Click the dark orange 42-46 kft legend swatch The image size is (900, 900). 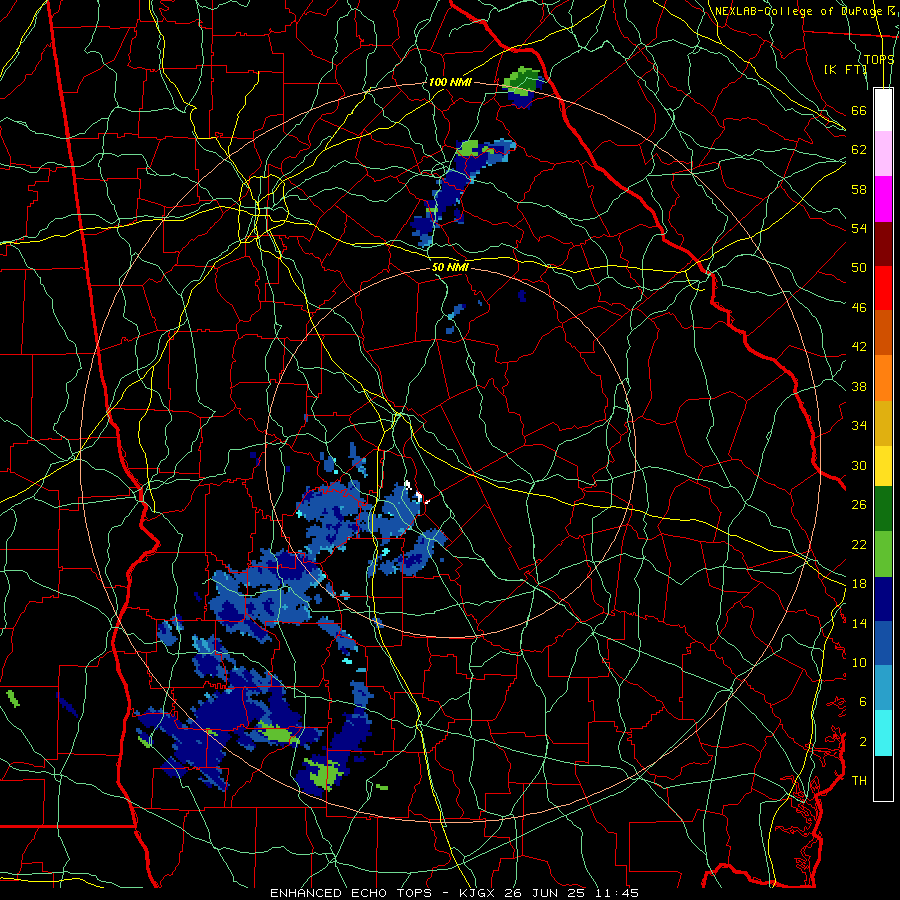click(883, 332)
